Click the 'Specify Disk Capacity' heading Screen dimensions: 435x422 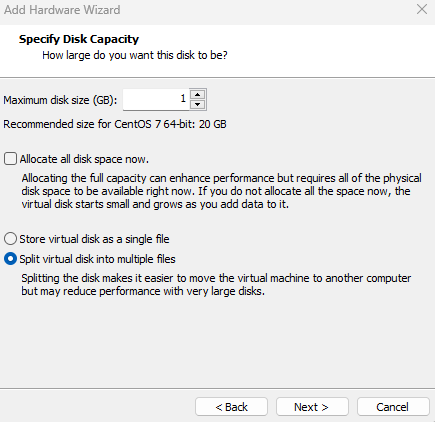(x=79, y=39)
